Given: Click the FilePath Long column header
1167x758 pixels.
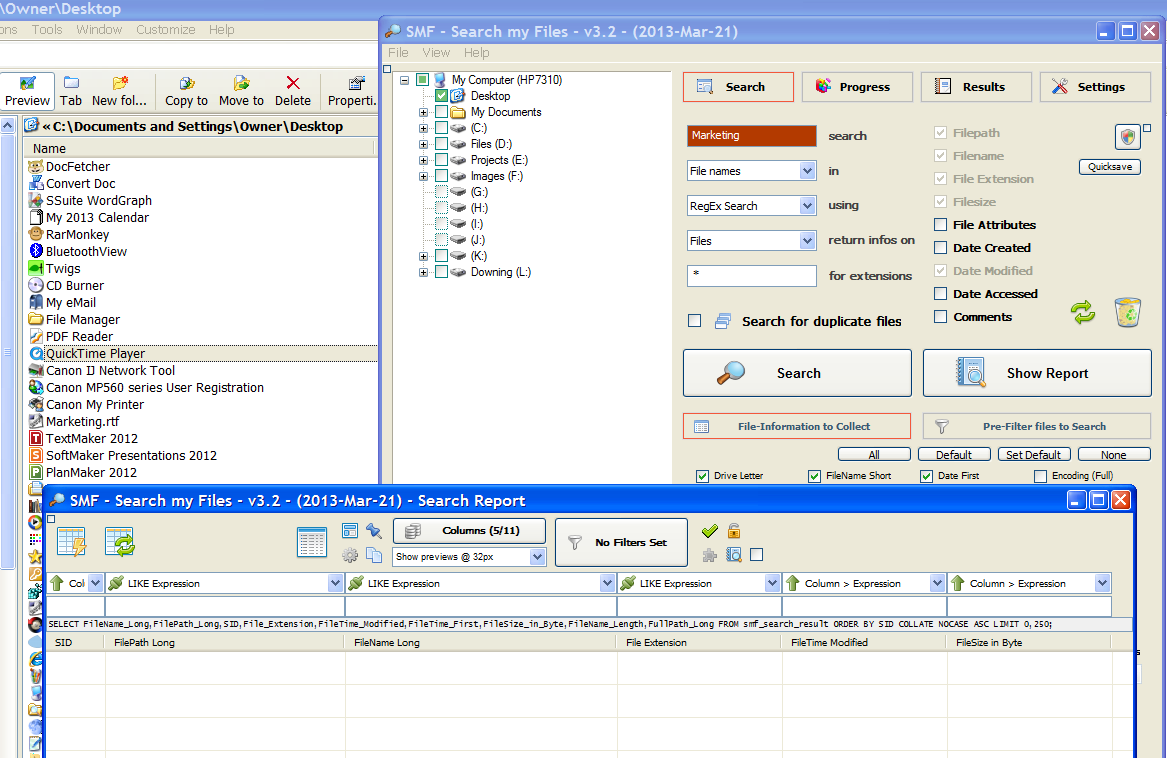Looking at the screenshot, I should pyautogui.click(x=225, y=643).
